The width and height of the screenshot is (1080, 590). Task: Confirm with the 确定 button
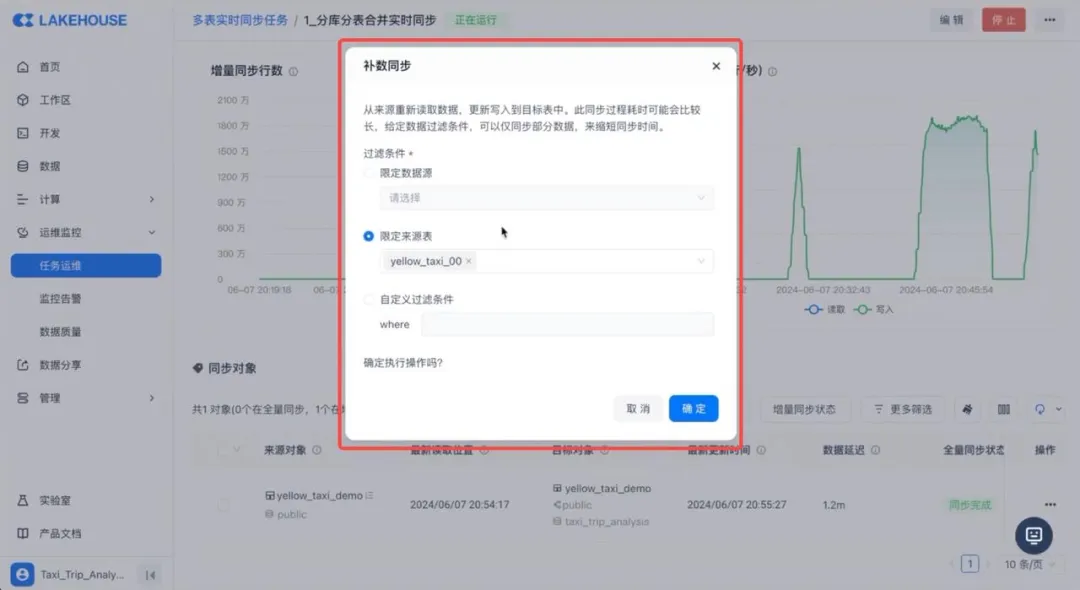693,408
